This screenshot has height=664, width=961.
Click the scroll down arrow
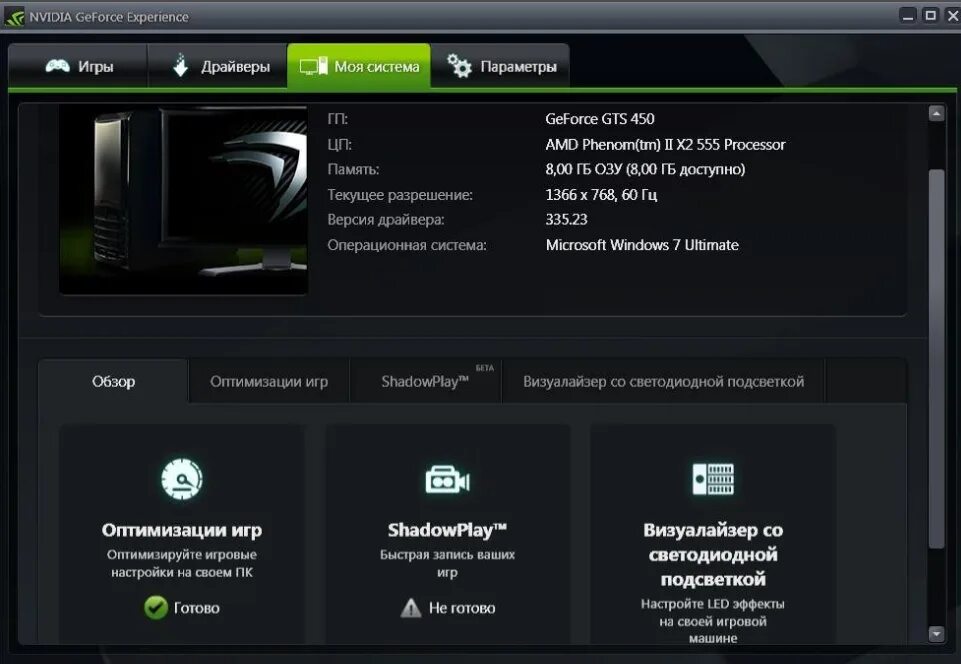936,633
